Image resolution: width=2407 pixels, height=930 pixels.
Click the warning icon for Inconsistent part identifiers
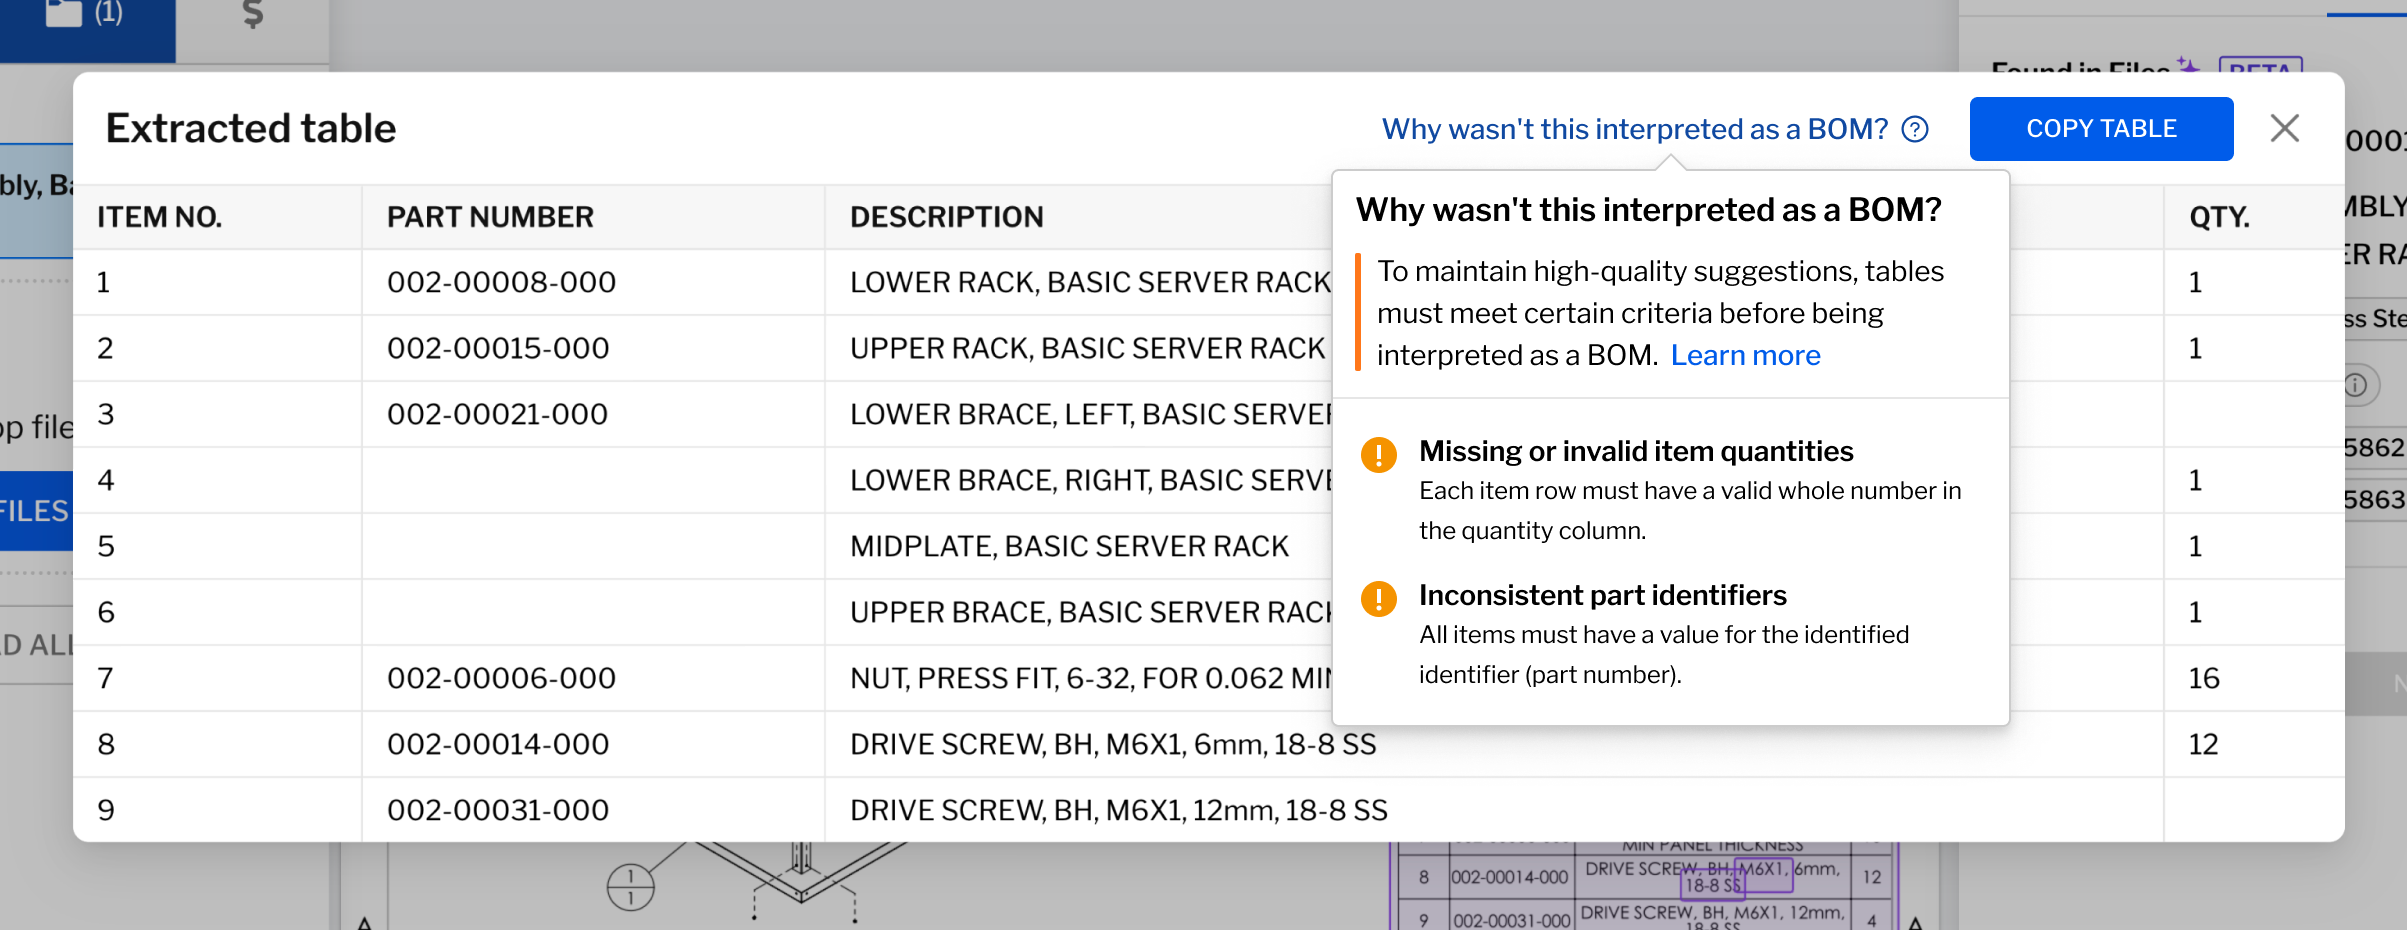pos(1379,599)
